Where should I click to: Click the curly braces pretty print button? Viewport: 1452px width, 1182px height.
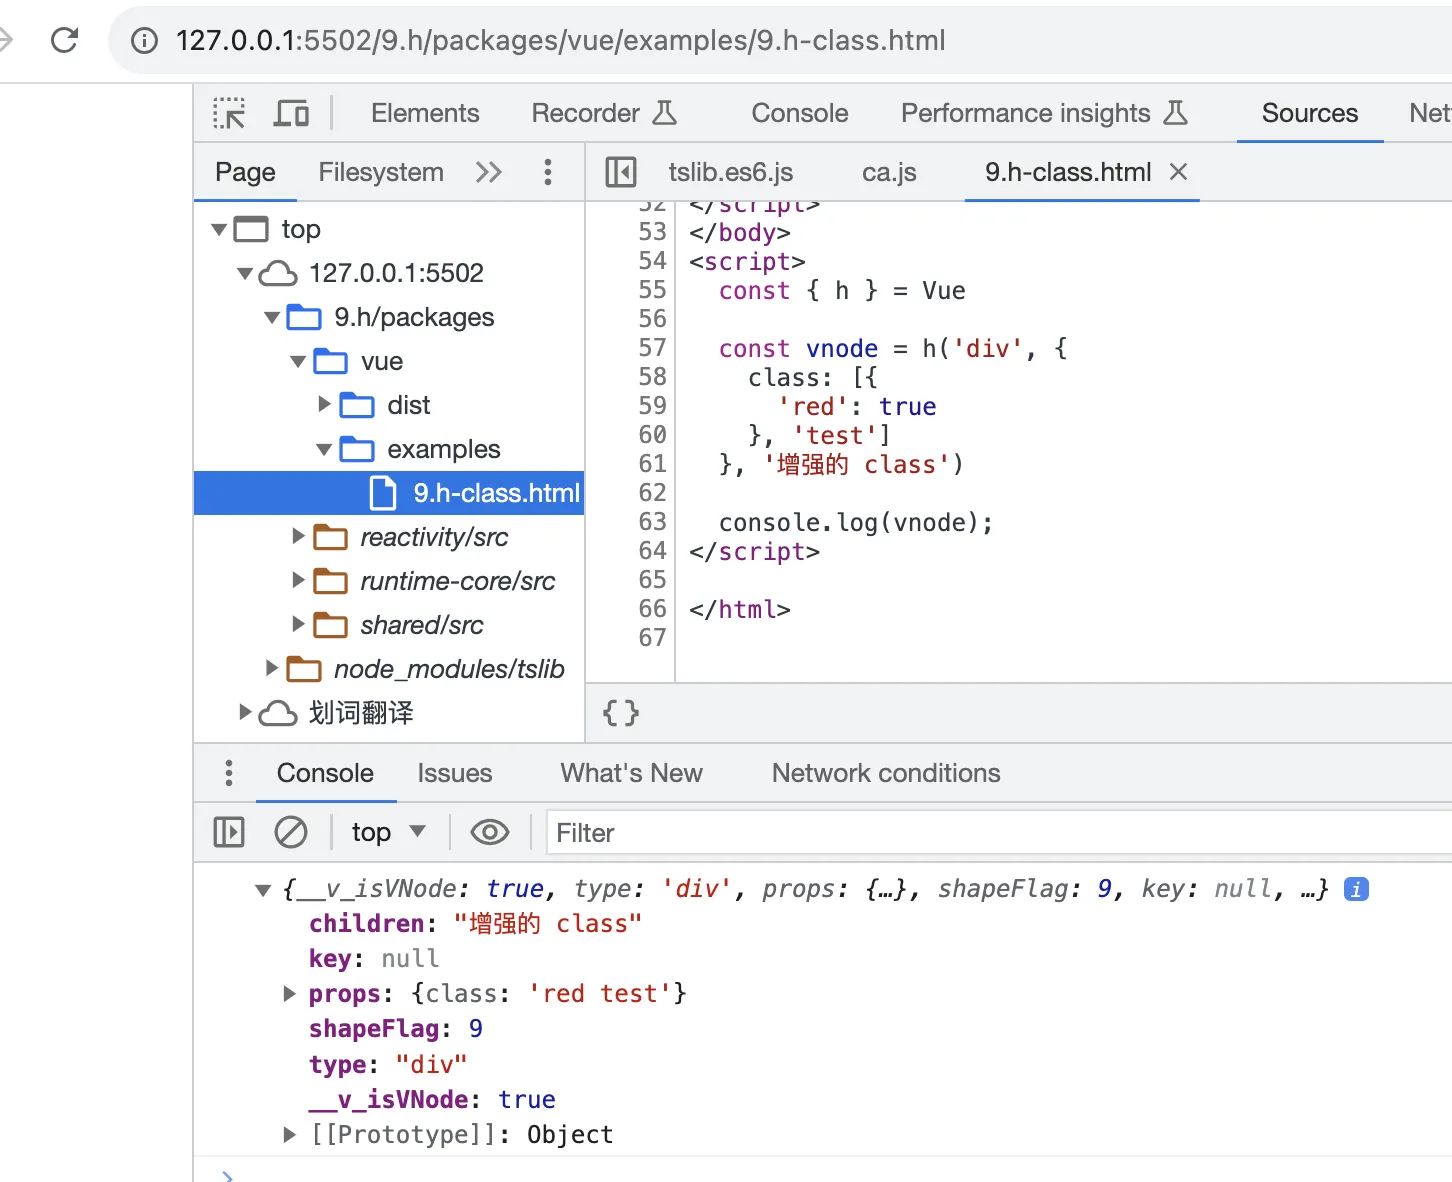pos(621,713)
